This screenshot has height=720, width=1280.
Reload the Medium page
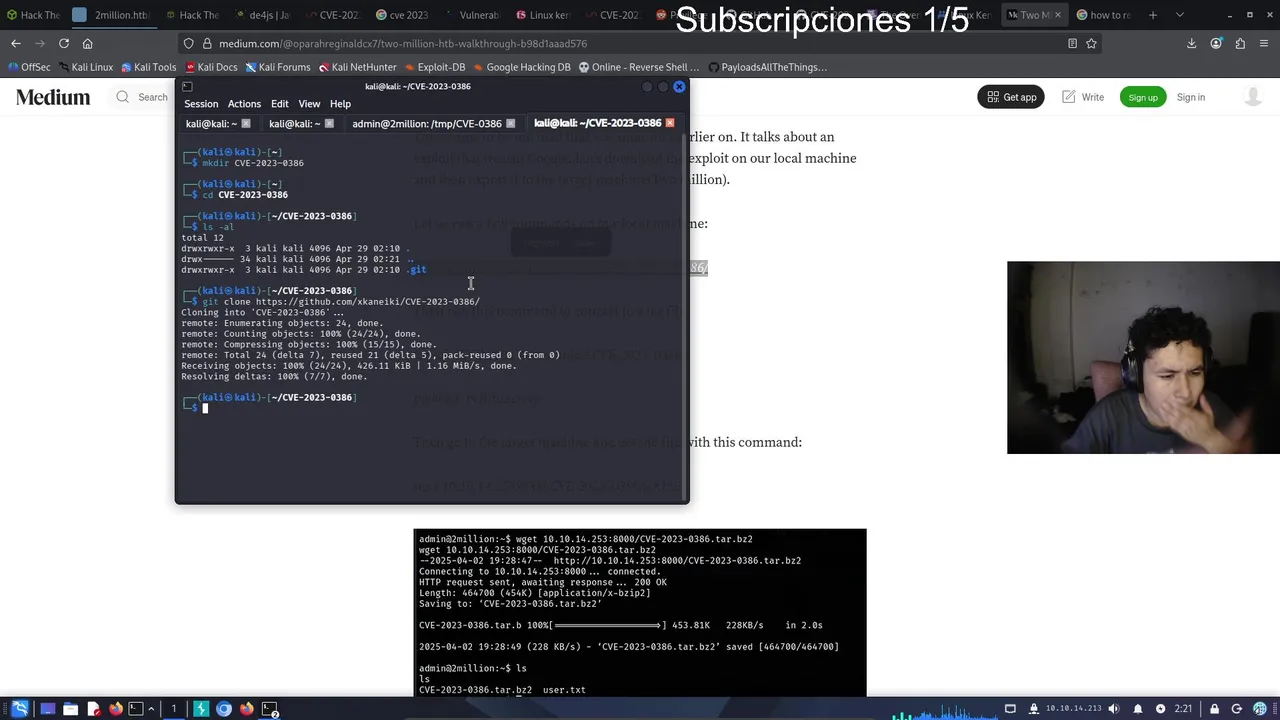point(64,43)
